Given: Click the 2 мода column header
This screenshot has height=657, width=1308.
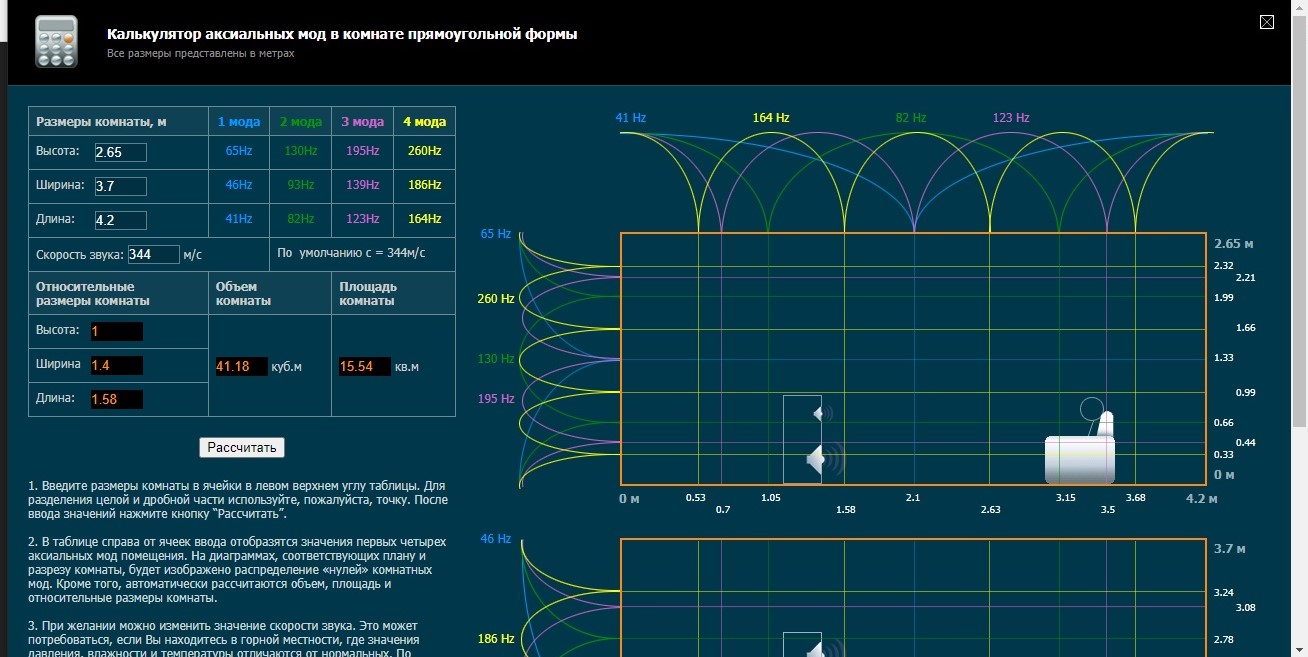Looking at the screenshot, I should point(301,122).
